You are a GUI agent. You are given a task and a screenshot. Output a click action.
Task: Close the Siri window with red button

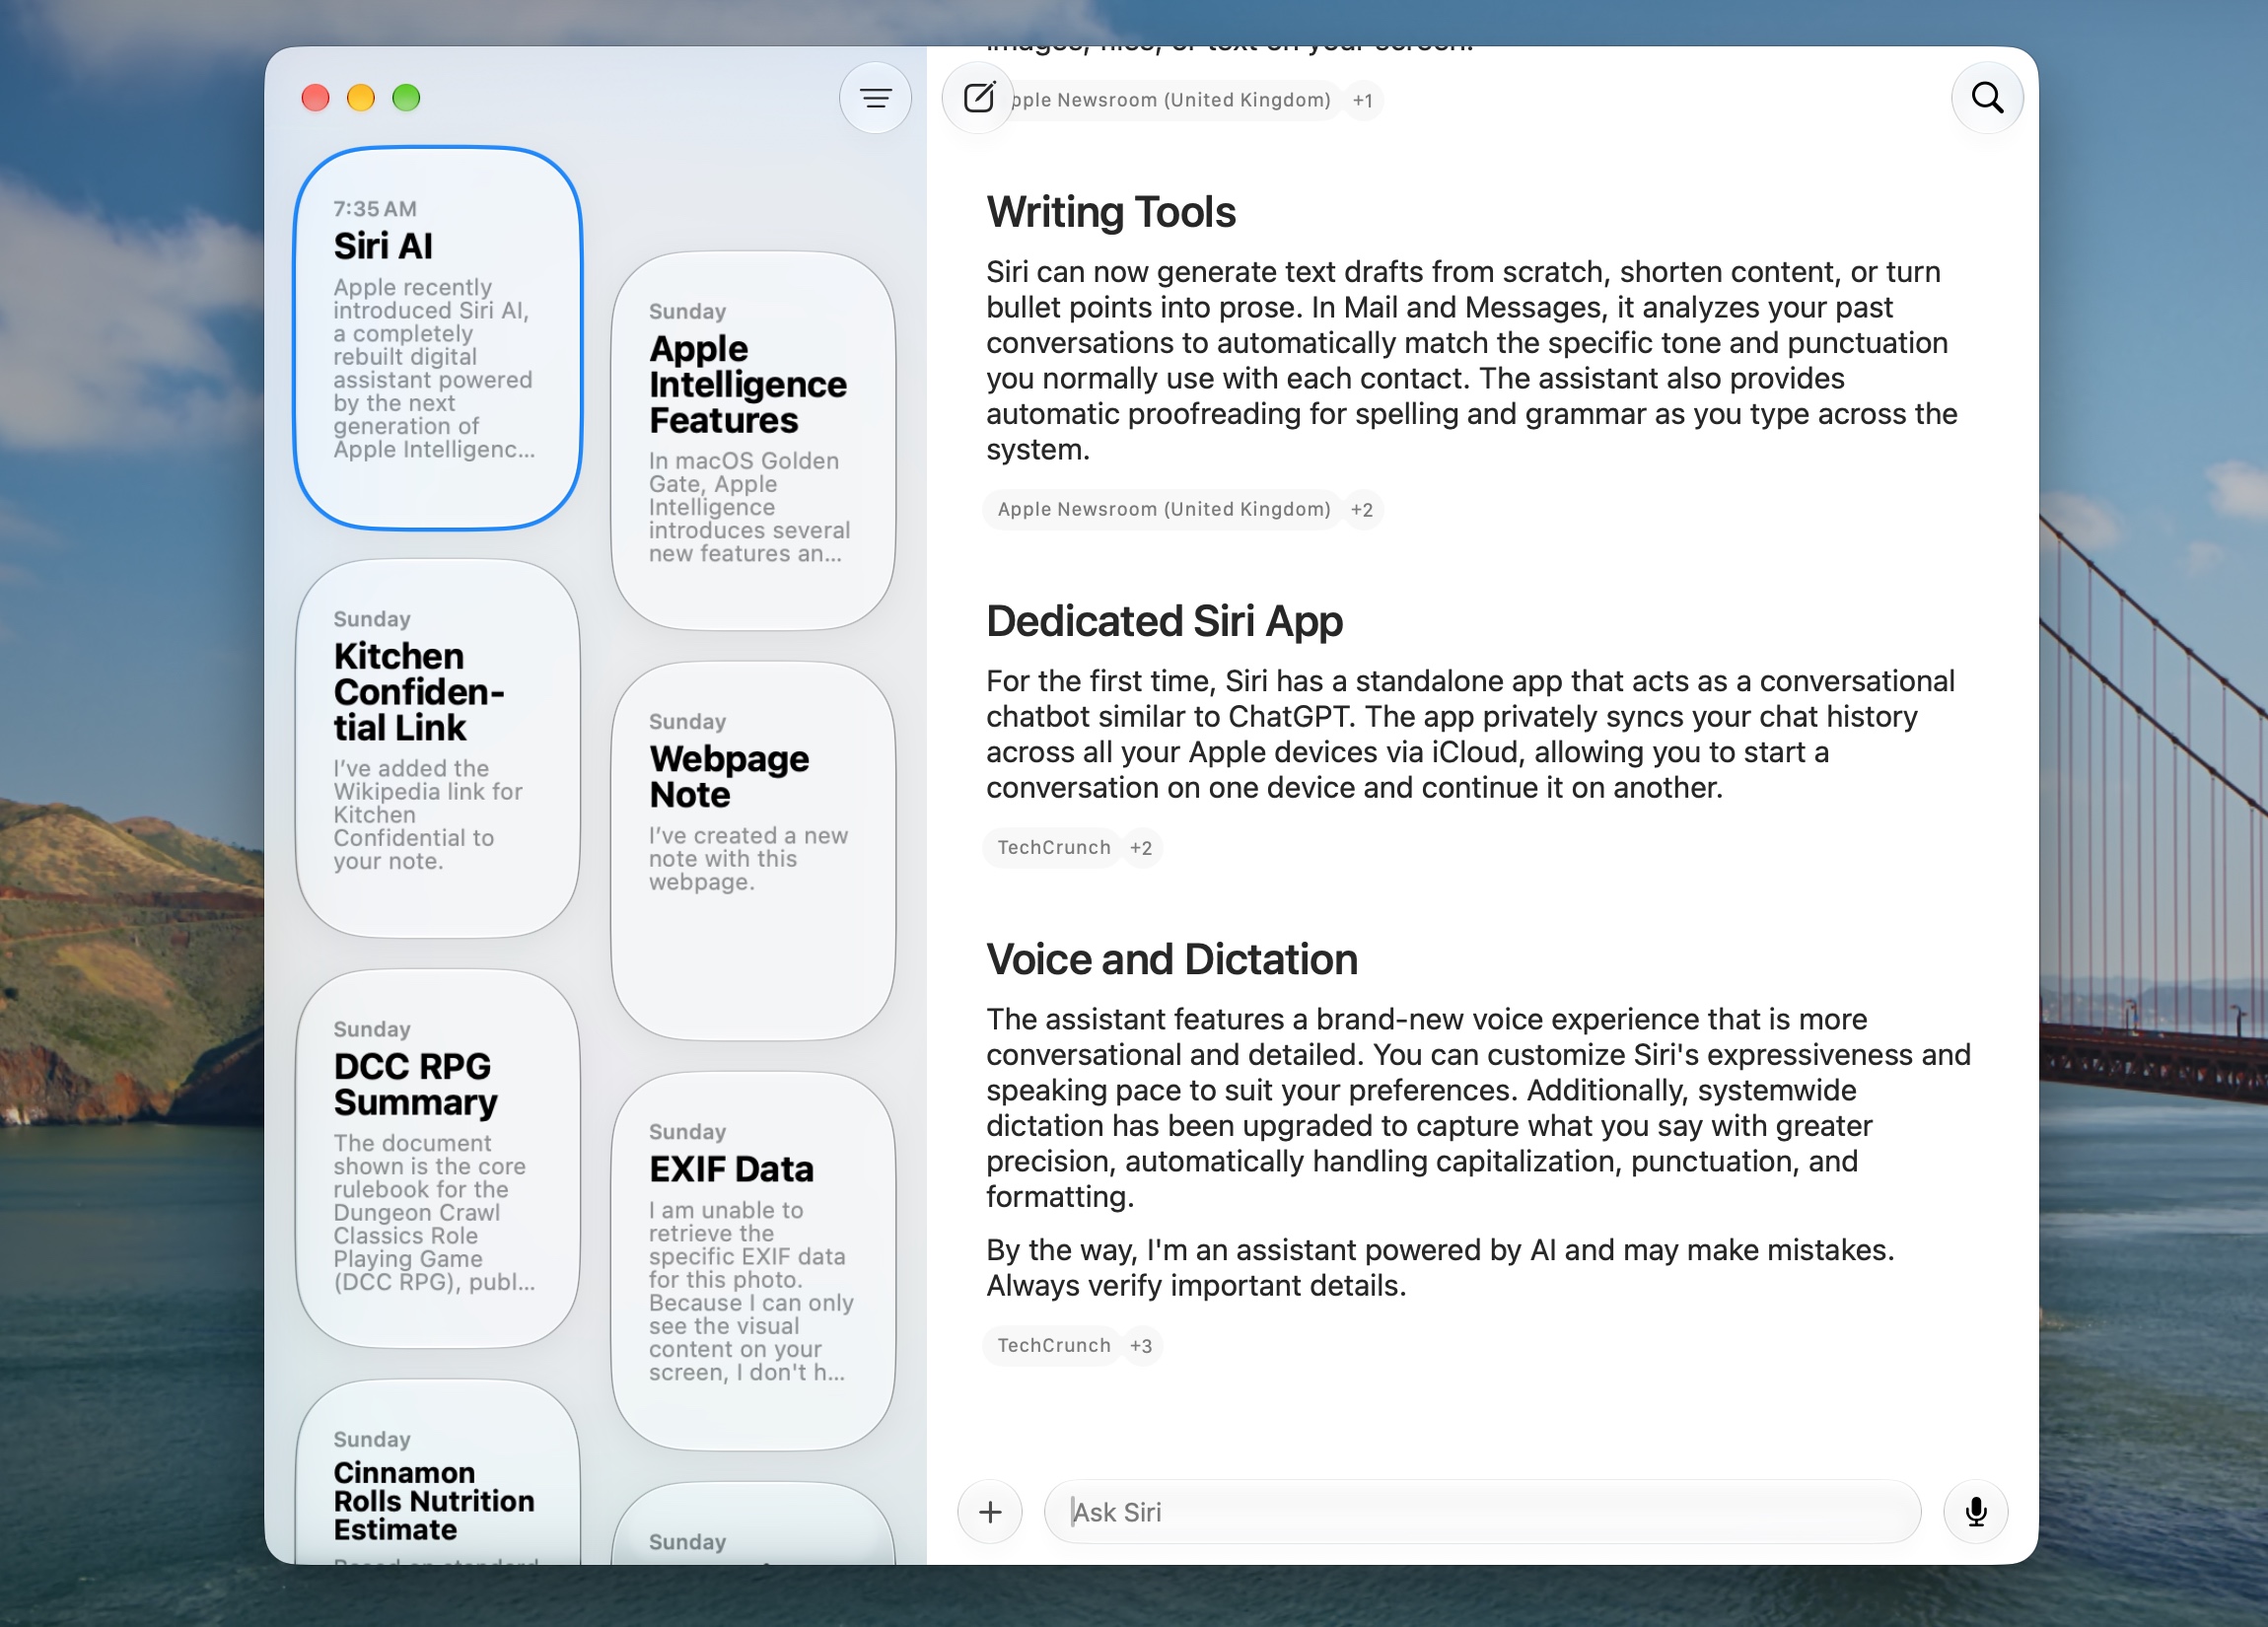[x=316, y=98]
